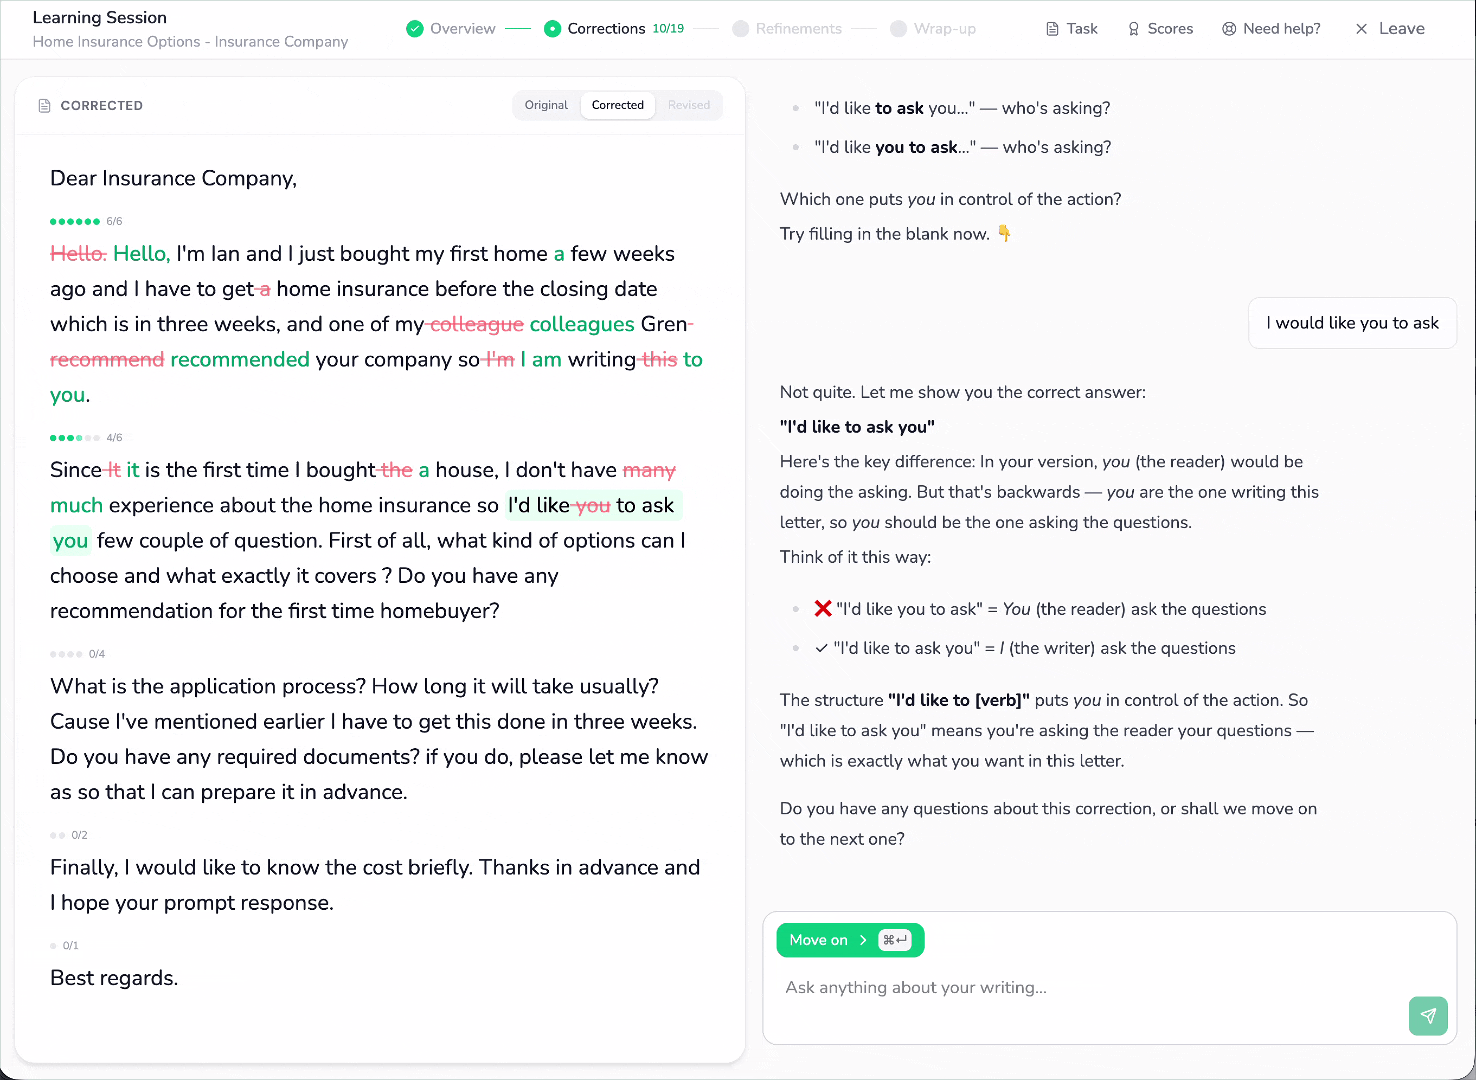The height and width of the screenshot is (1080, 1476).
Task: Click the Need help lifebuoy icon
Action: 1229,29
